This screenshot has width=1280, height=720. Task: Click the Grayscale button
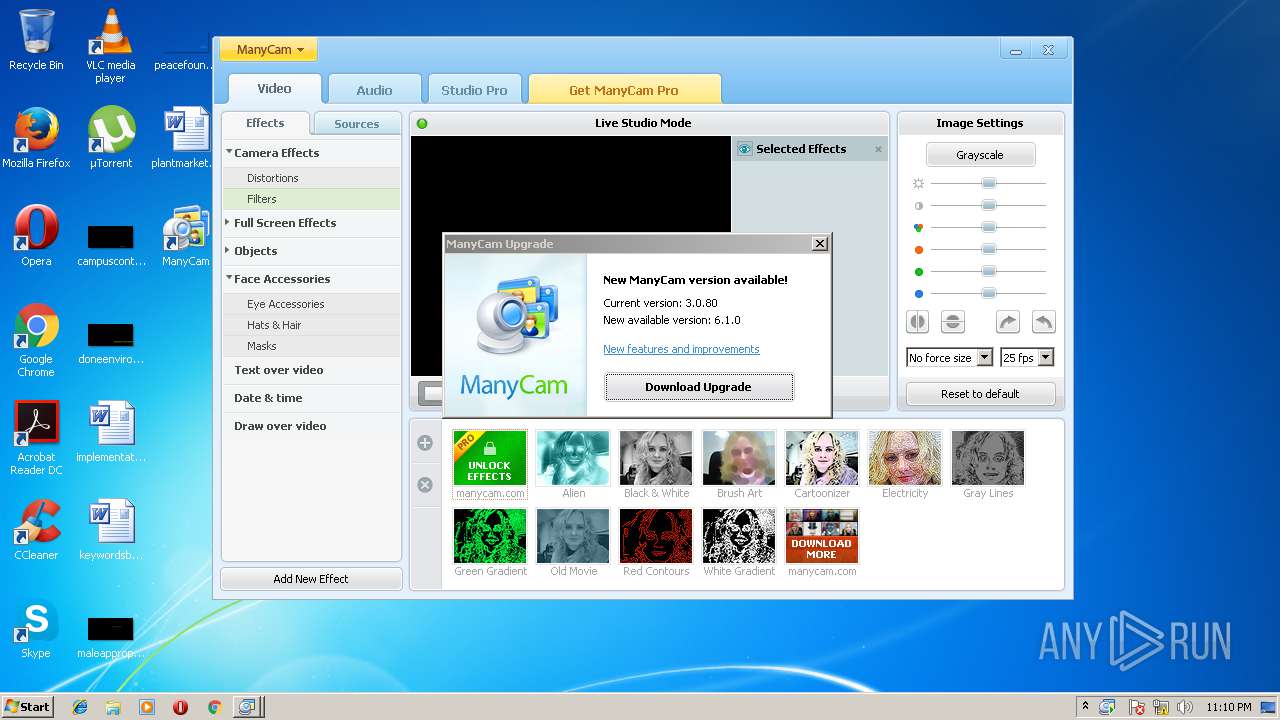(x=980, y=155)
